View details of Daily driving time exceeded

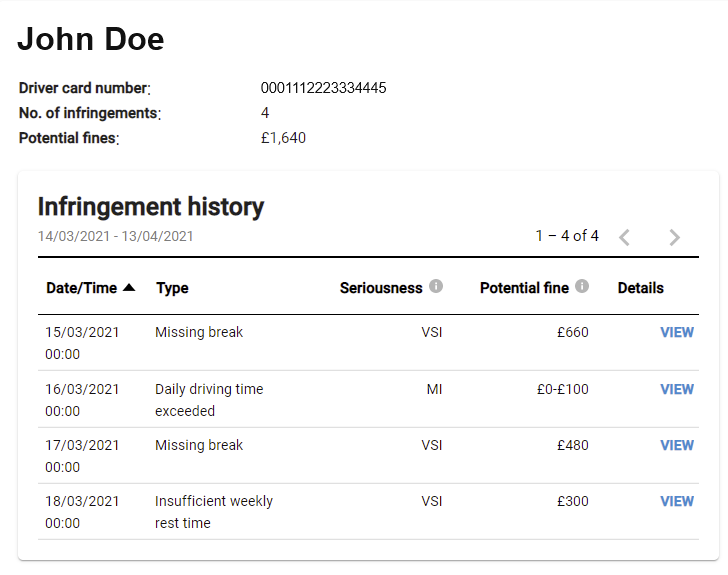pyautogui.click(x=677, y=389)
